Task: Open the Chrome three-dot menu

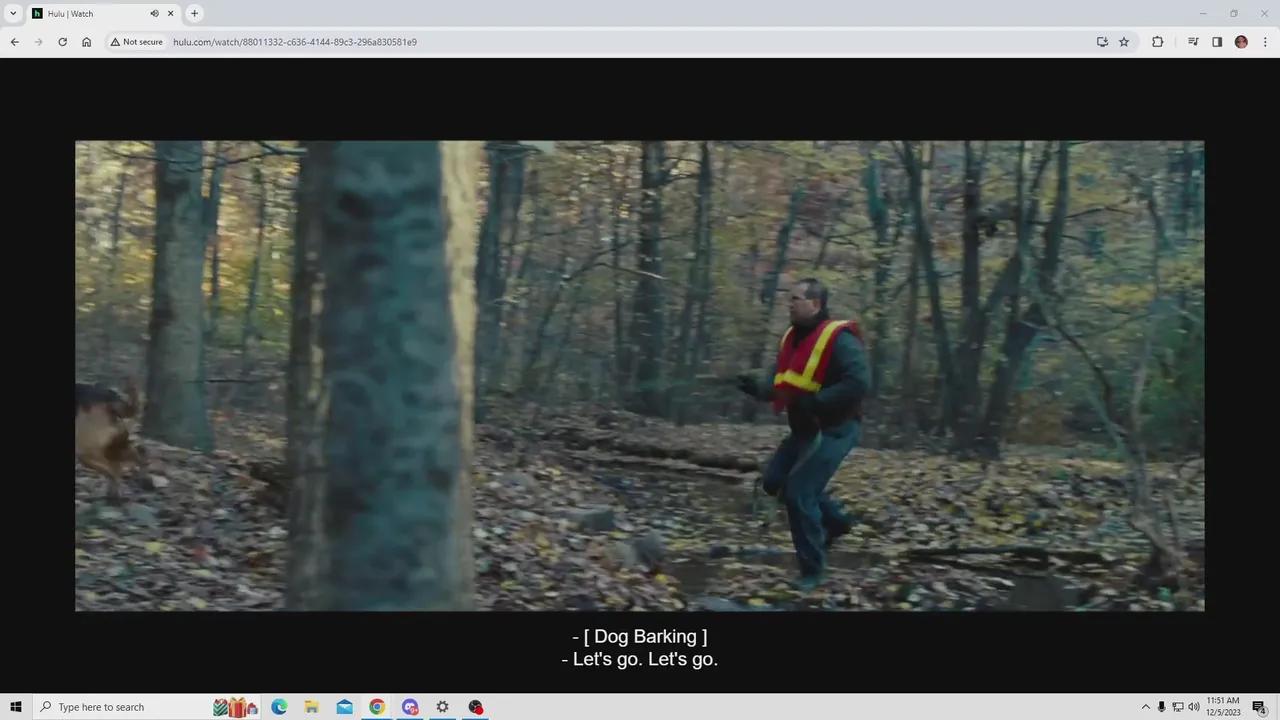Action: (1265, 42)
